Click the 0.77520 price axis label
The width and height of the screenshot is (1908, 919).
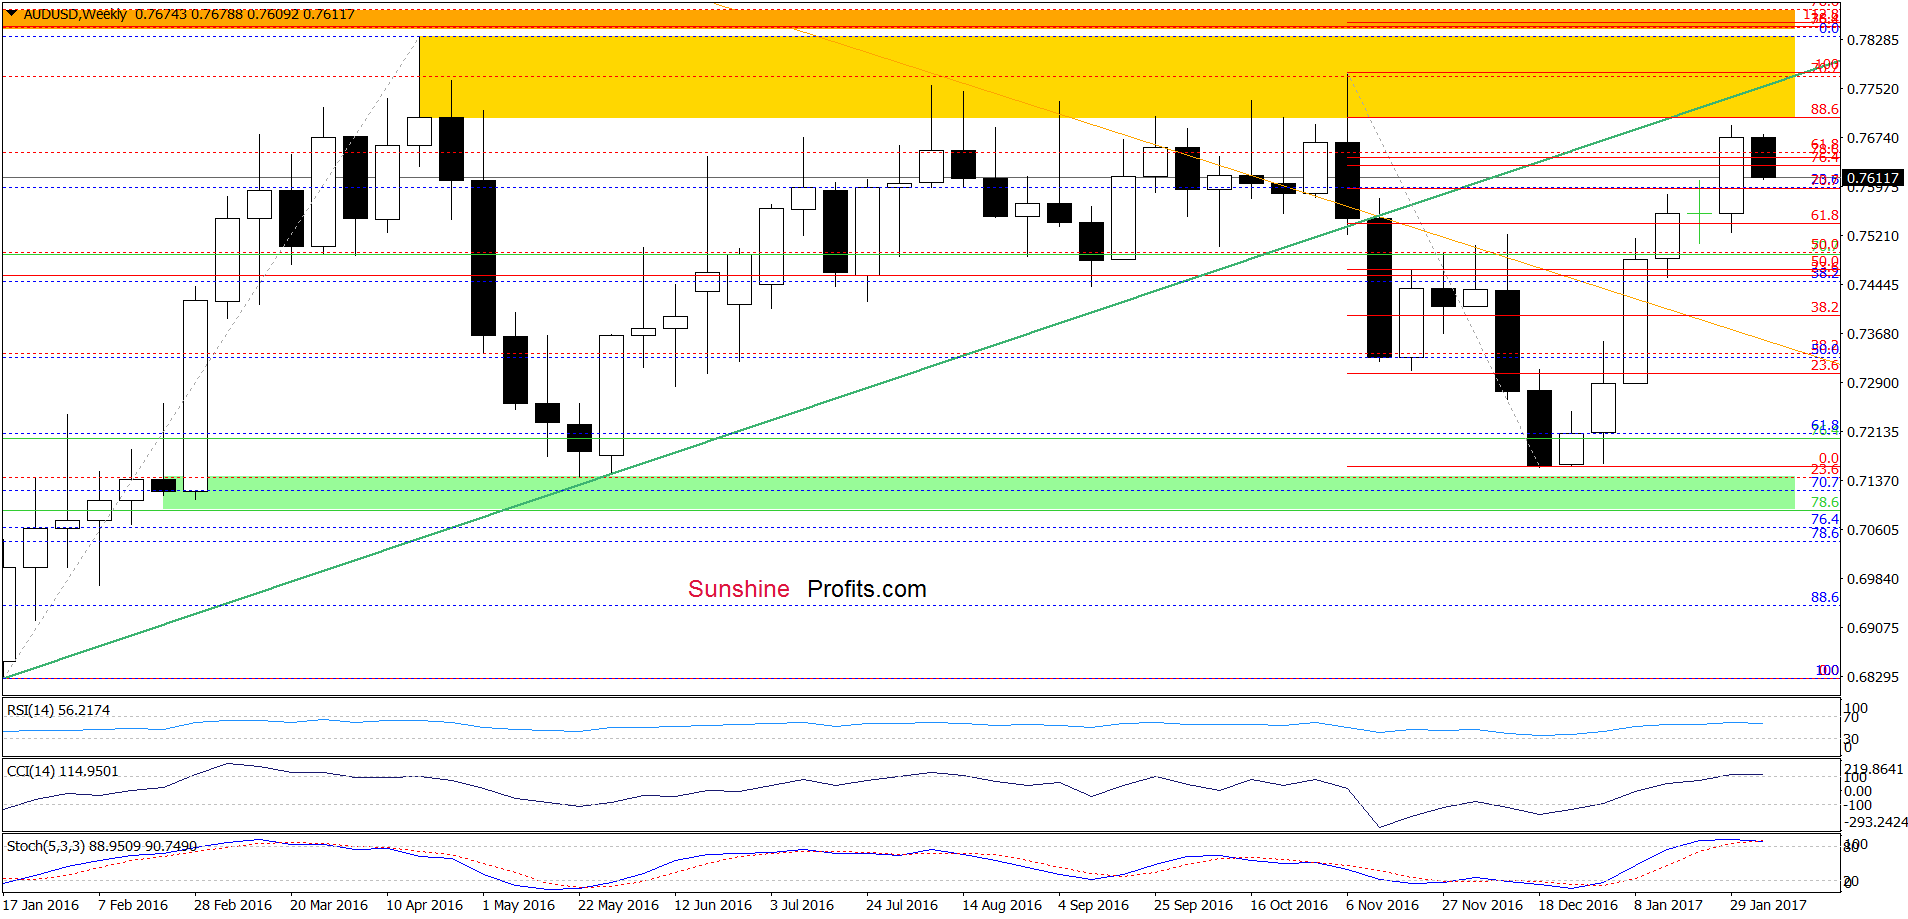1872,89
